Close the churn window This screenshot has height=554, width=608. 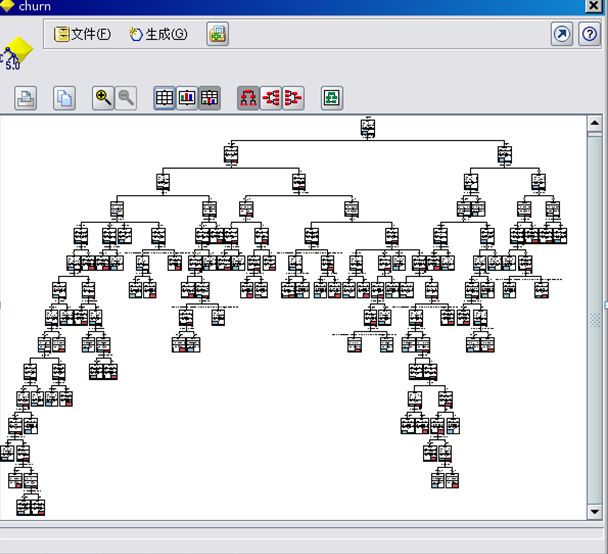click(x=594, y=5)
